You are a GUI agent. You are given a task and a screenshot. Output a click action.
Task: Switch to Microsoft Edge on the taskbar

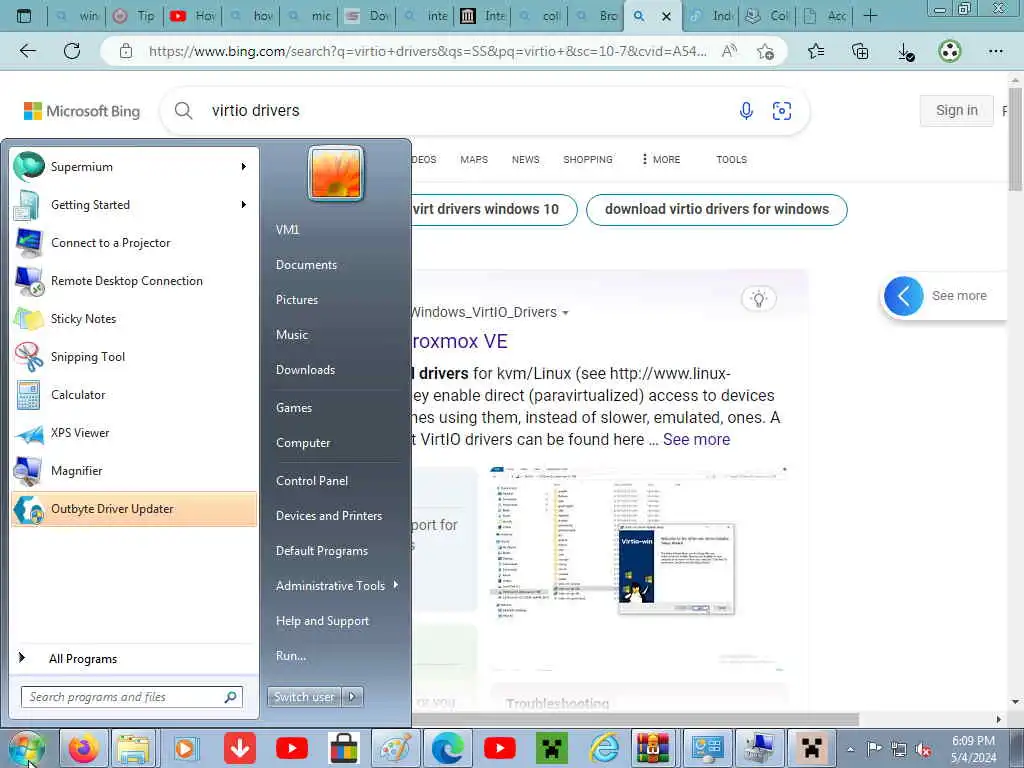pos(447,748)
